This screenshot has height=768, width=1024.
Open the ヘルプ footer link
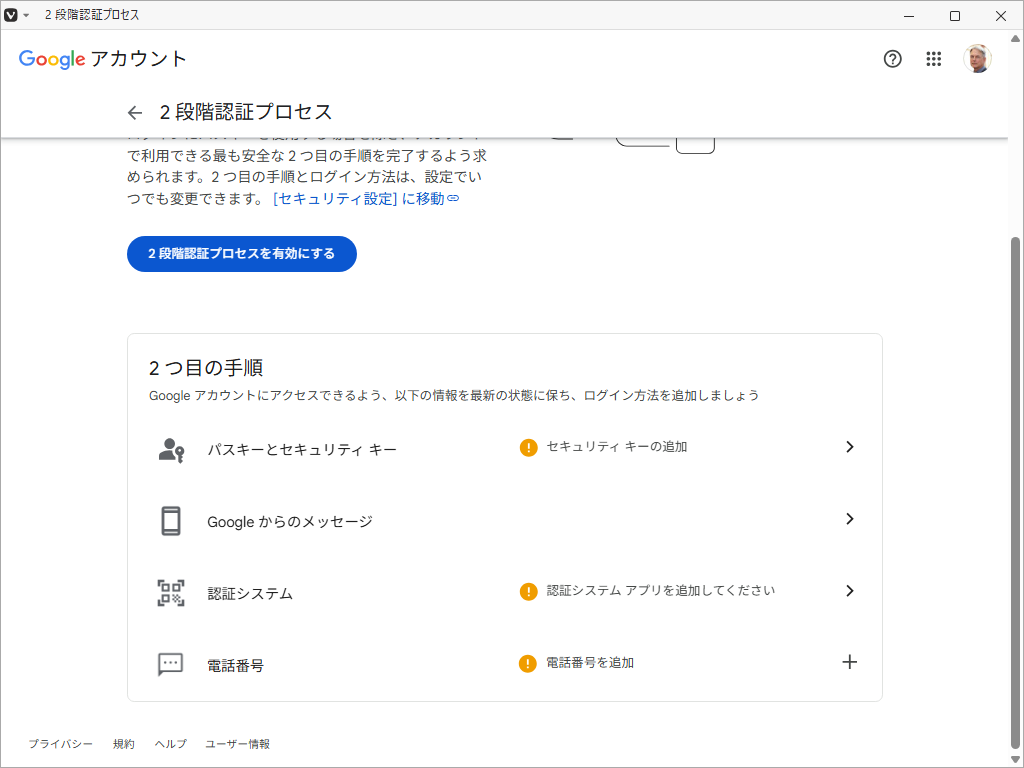pos(170,744)
